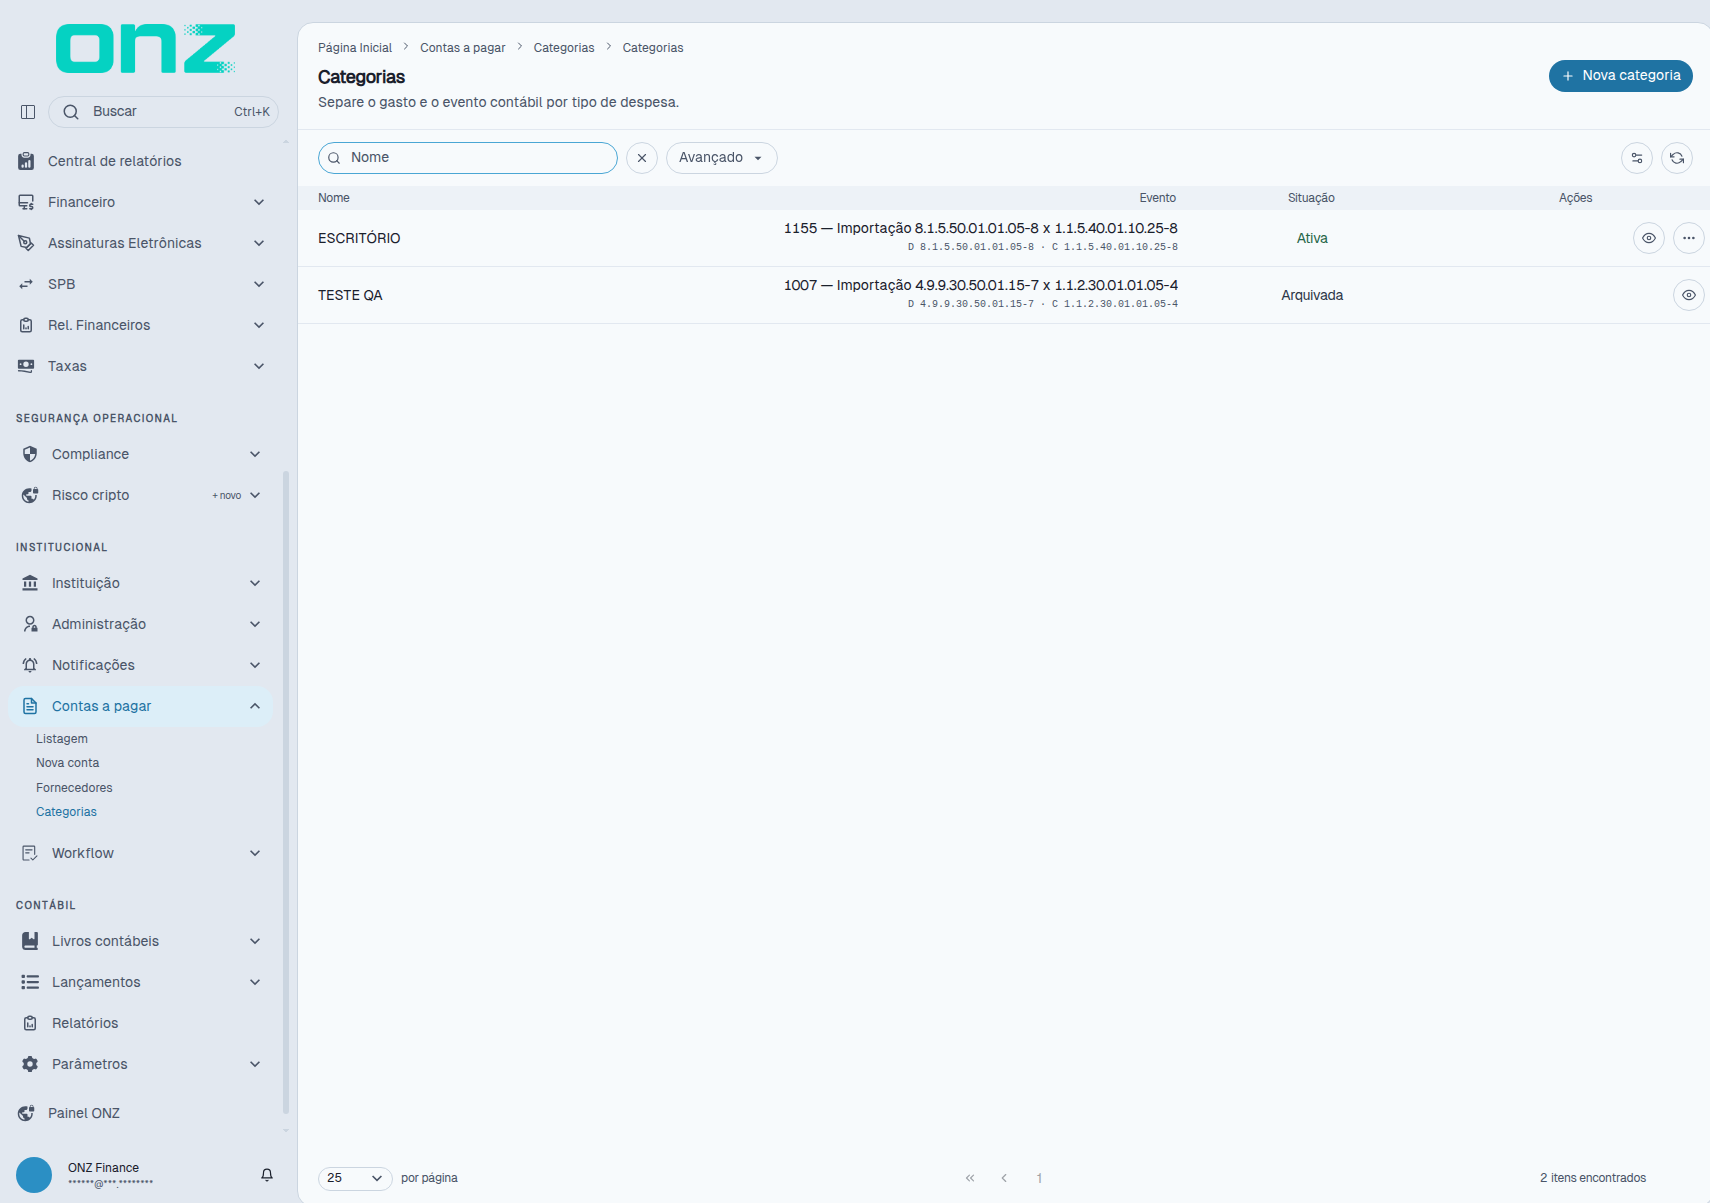Click Nova categoria button

click(1620, 76)
